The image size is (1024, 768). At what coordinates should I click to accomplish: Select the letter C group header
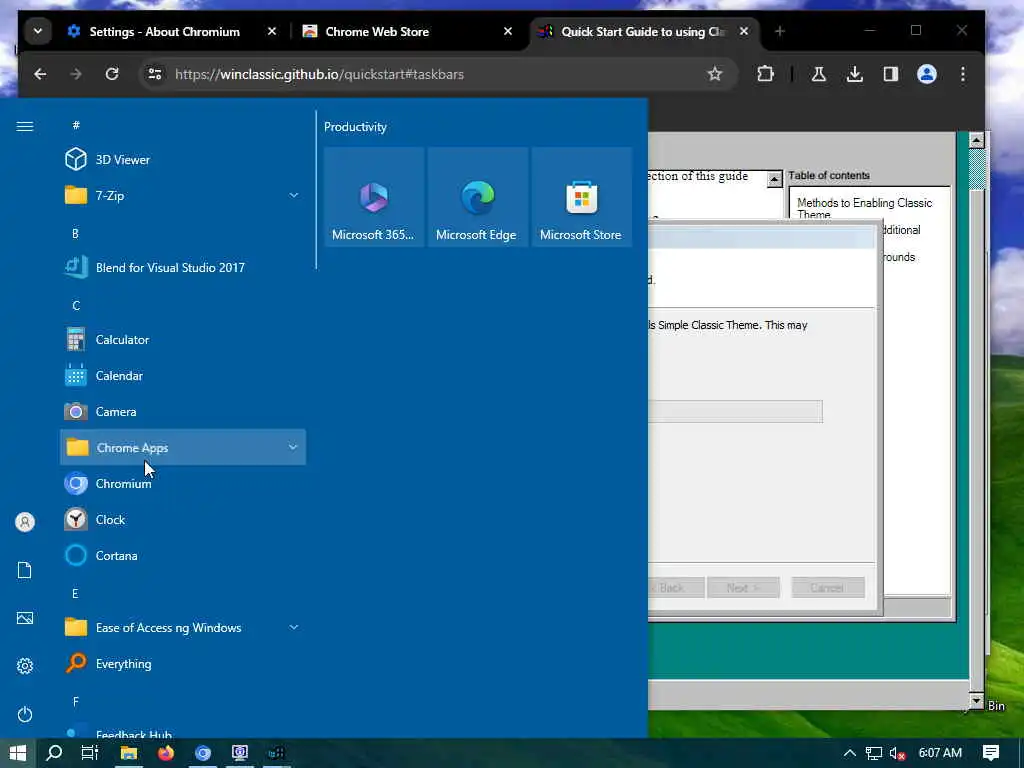click(x=76, y=305)
